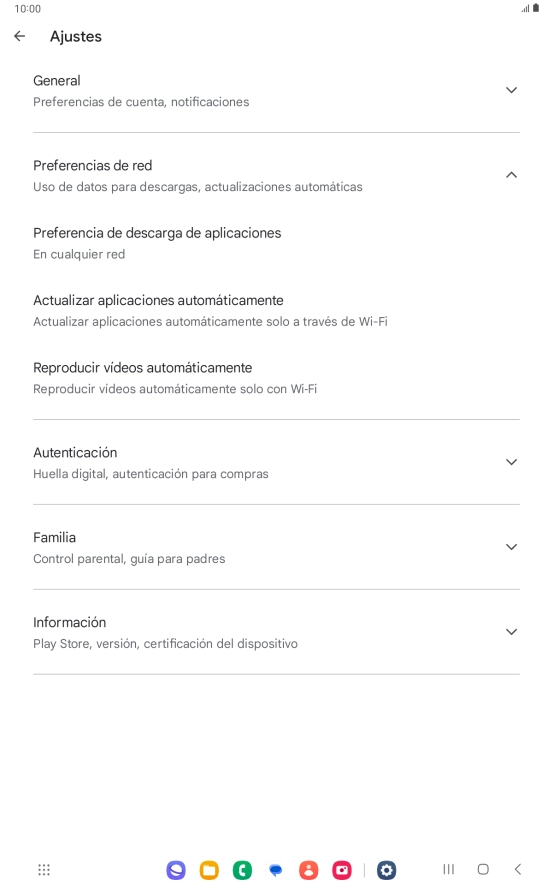Tap the system back navigation button

click(x=517, y=870)
